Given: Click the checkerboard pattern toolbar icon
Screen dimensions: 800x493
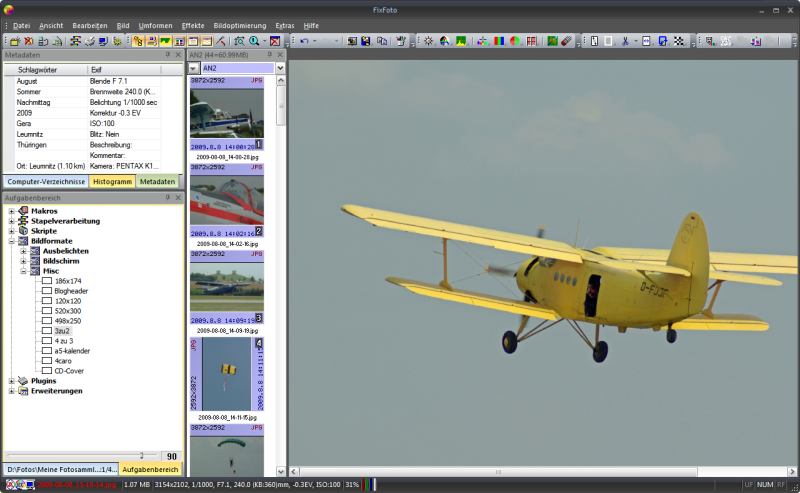Looking at the screenshot, I should point(679,41).
